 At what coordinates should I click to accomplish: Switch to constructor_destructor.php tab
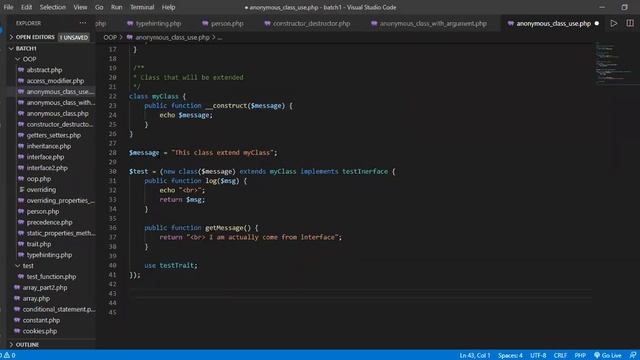(x=307, y=24)
